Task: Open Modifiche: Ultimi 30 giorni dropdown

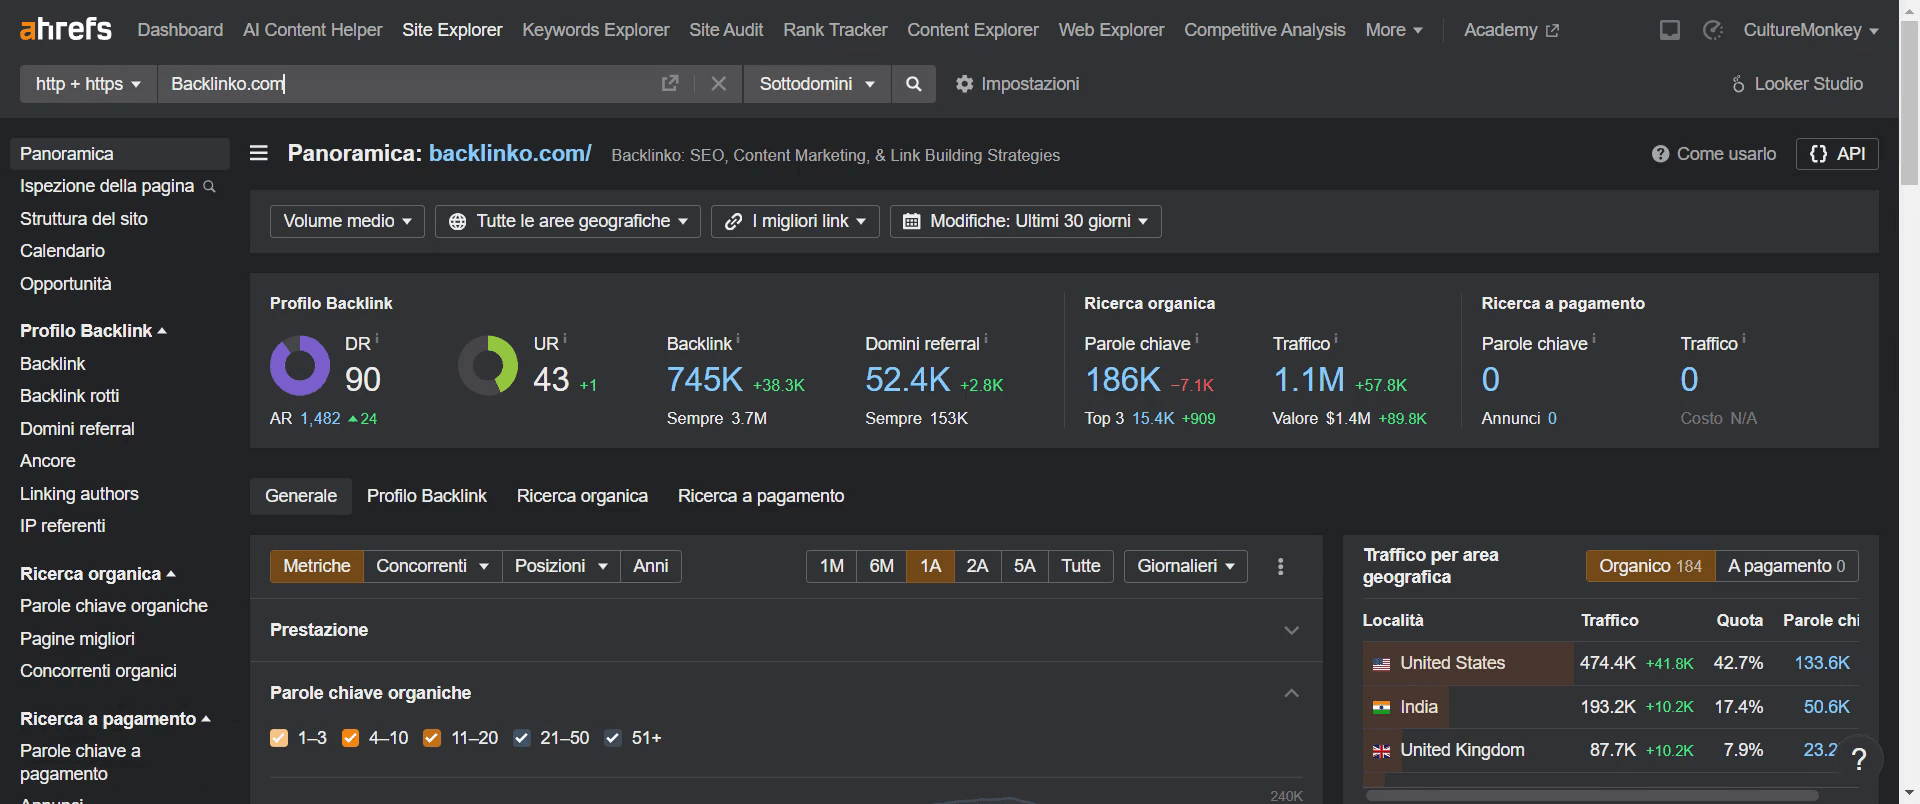Action: 1025,221
